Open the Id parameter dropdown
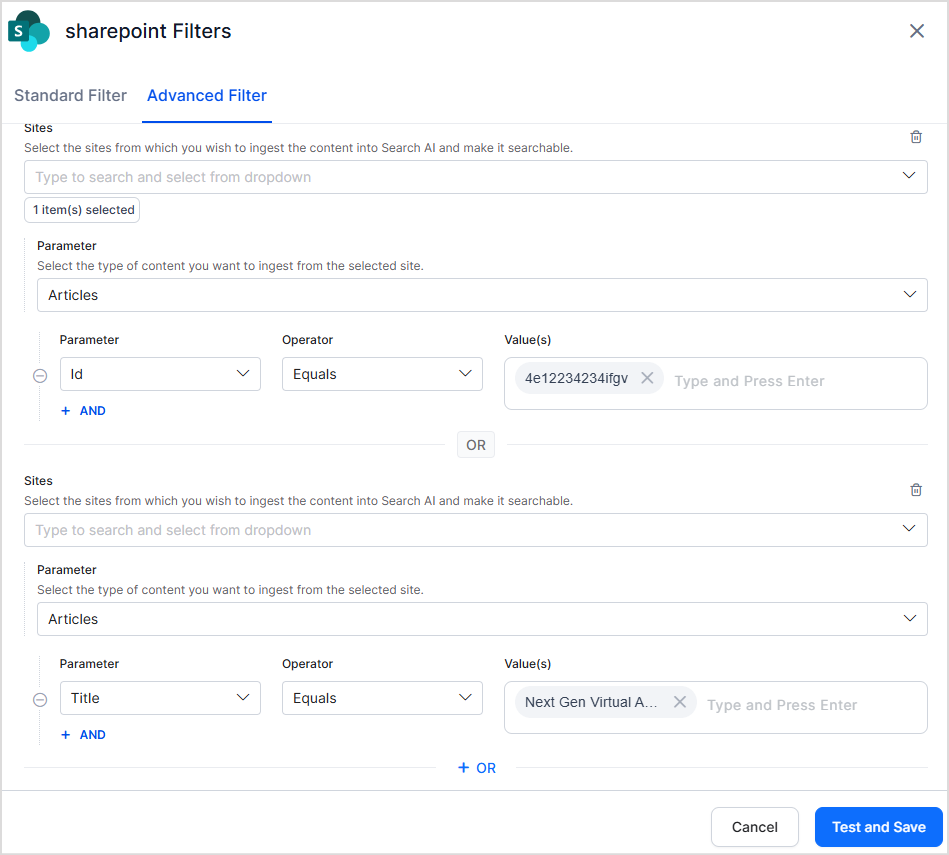Screen dimensions: 949x855 pyautogui.click(x=160, y=374)
